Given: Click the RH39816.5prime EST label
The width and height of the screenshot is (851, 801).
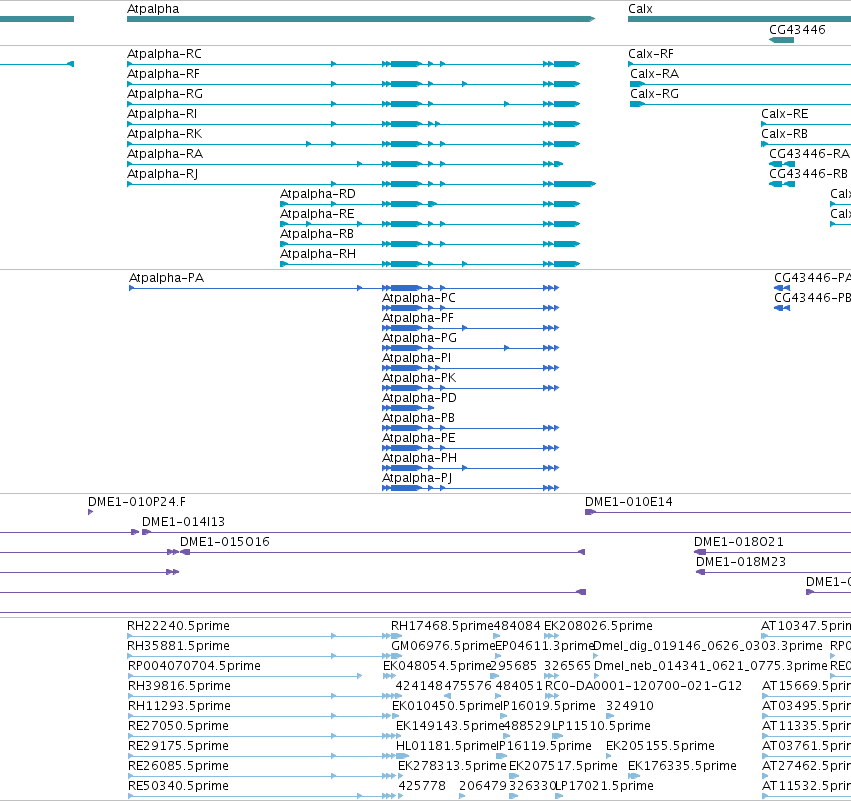Looking at the screenshot, I should [x=179, y=686].
